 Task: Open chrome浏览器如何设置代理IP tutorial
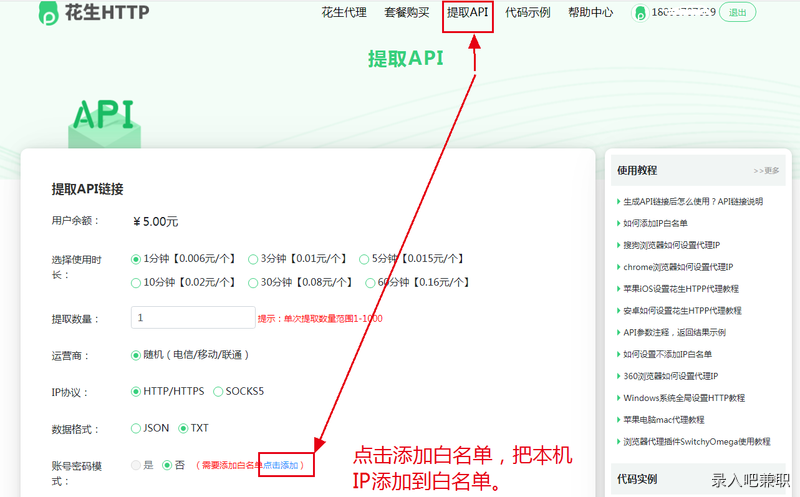point(678,267)
